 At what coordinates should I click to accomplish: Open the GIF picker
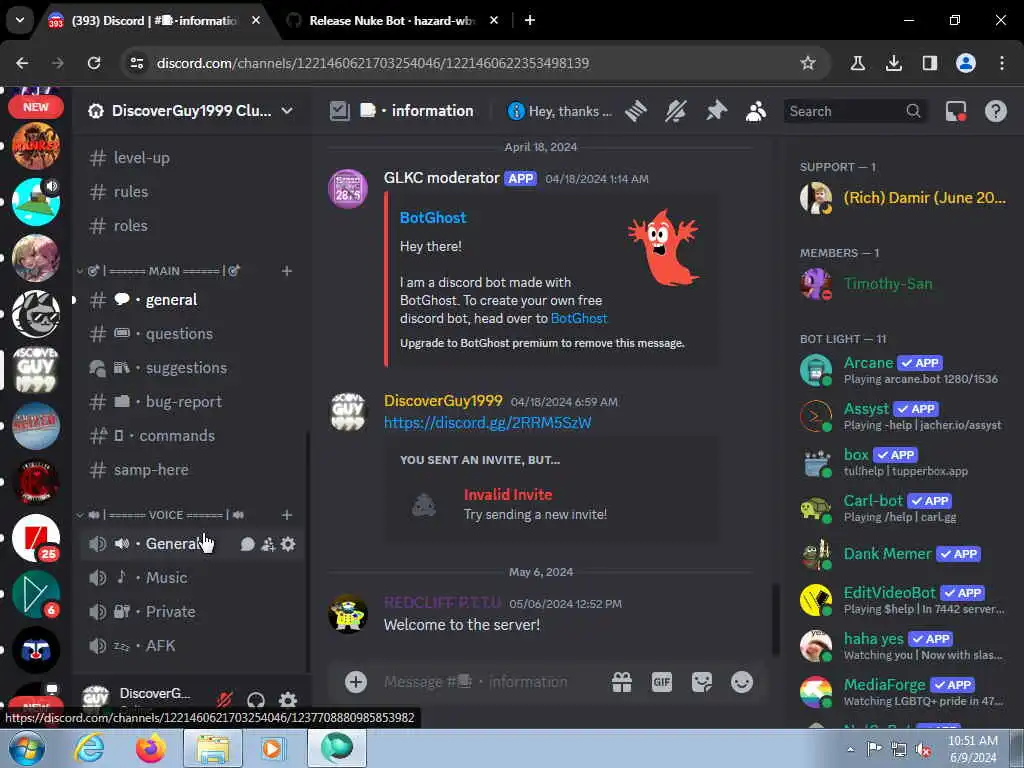click(662, 682)
